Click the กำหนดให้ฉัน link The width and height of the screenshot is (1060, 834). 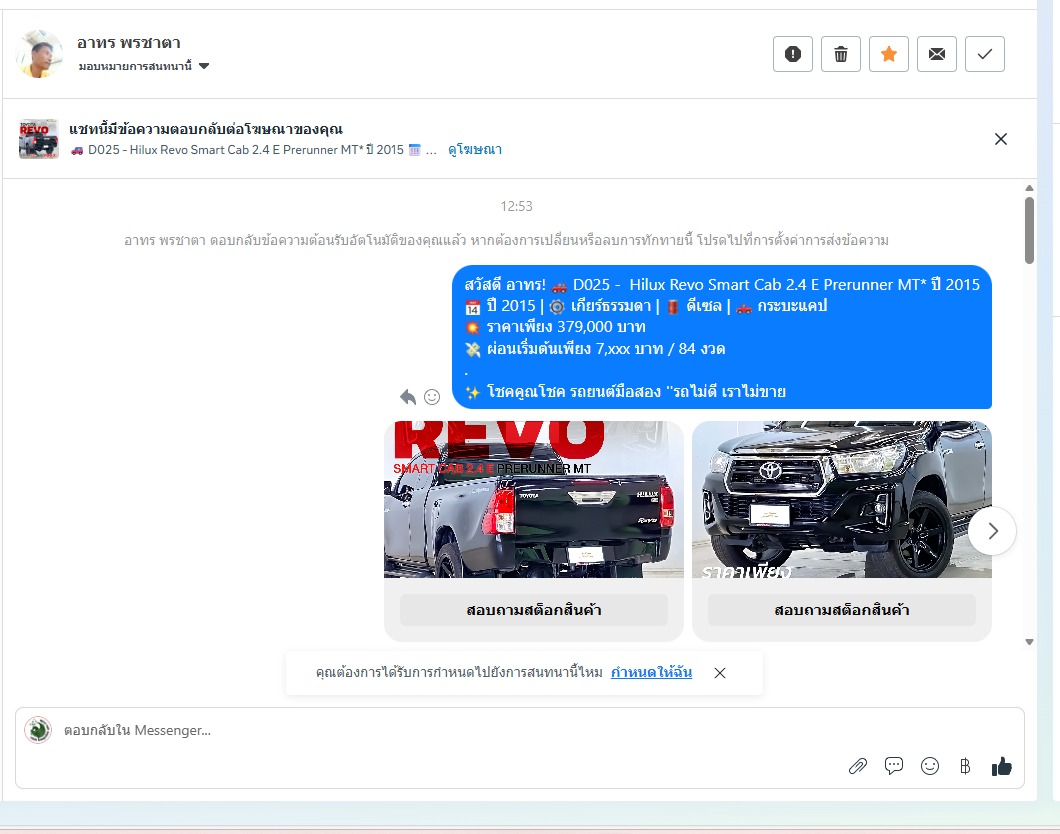click(651, 672)
